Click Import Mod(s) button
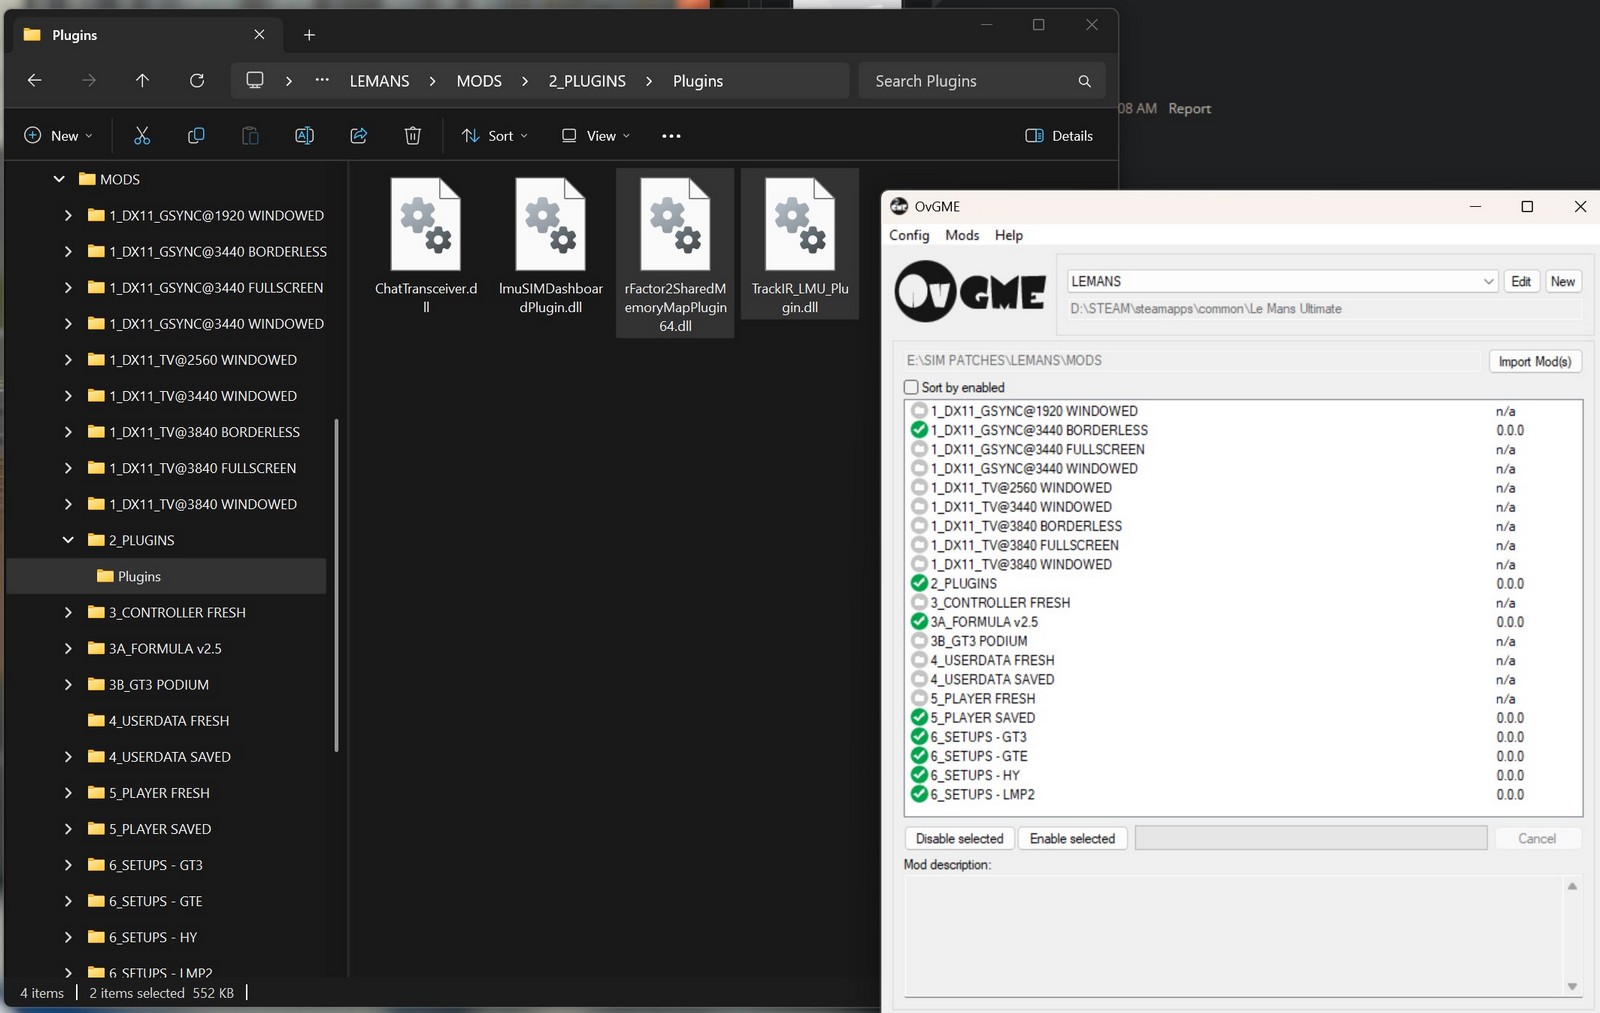 tap(1535, 361)
